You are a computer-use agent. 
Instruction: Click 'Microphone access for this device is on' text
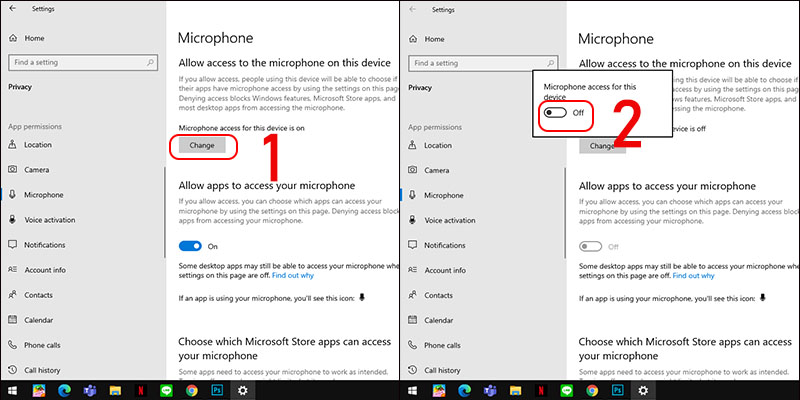pyautogui.click(x=242, y=128)
